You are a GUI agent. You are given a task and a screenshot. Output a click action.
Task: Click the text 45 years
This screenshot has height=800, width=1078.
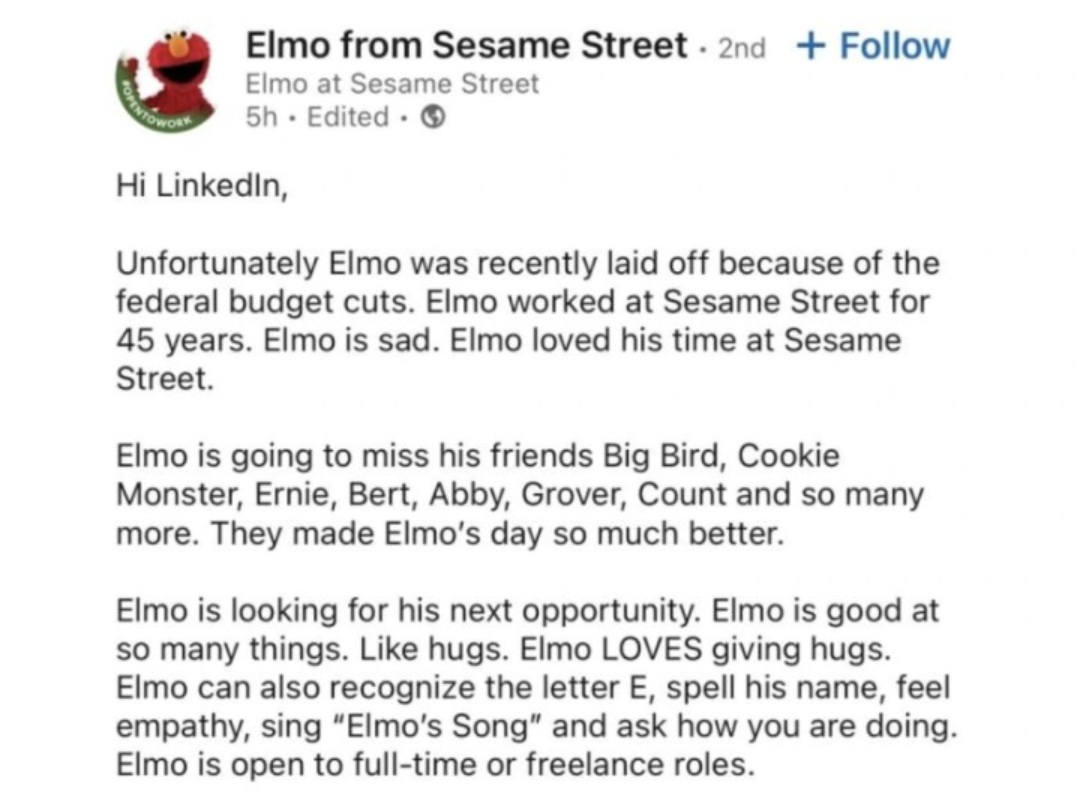click(186, 340)
